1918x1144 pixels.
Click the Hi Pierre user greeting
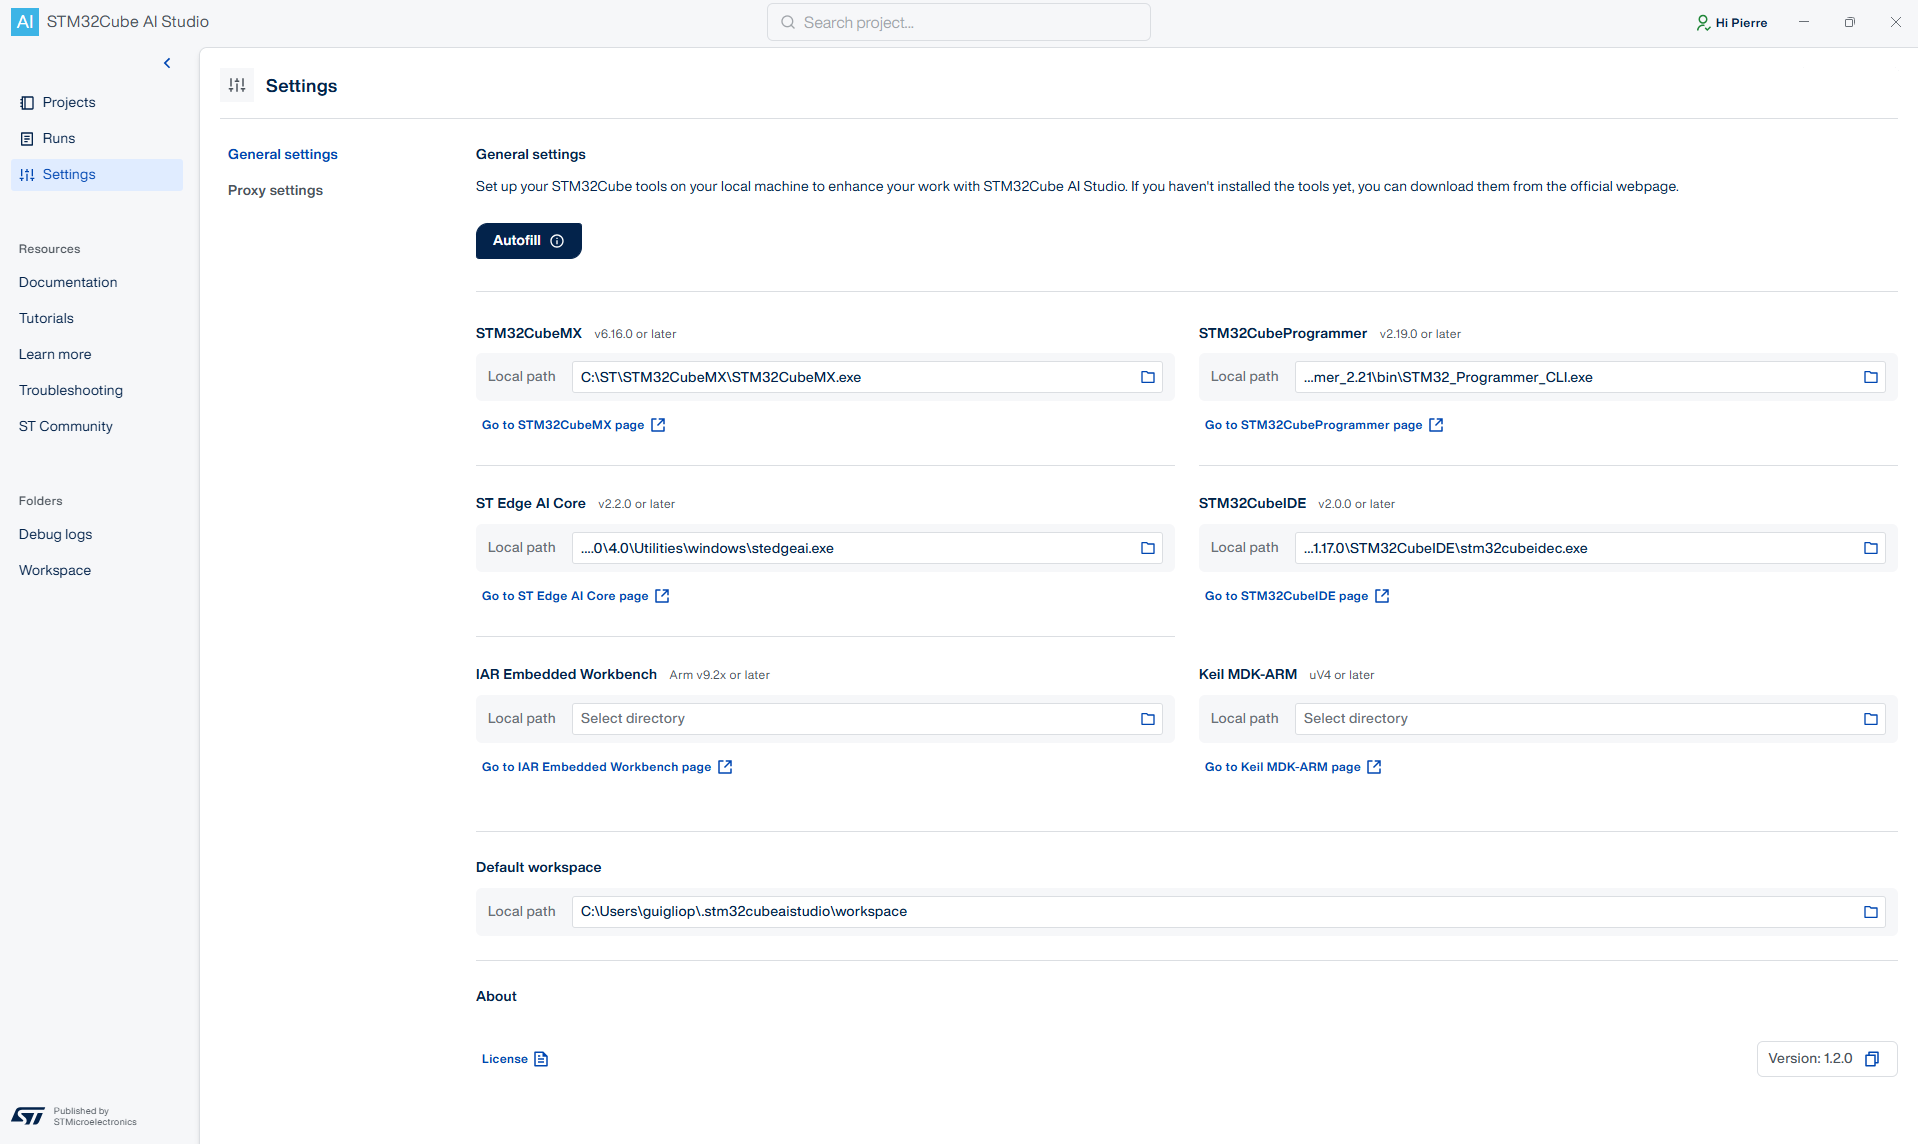(1741, 23)
